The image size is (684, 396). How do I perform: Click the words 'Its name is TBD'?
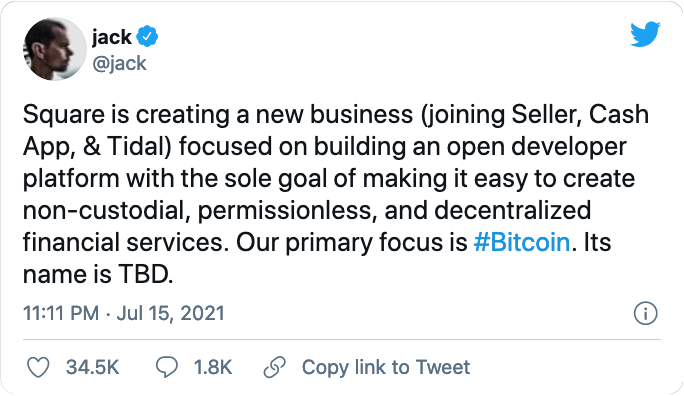[317, 258]
